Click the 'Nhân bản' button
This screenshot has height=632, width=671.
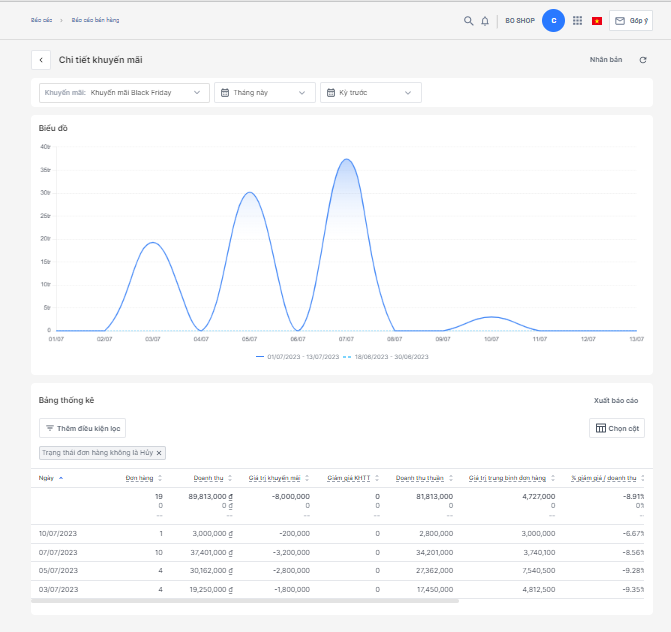point(605,60)
